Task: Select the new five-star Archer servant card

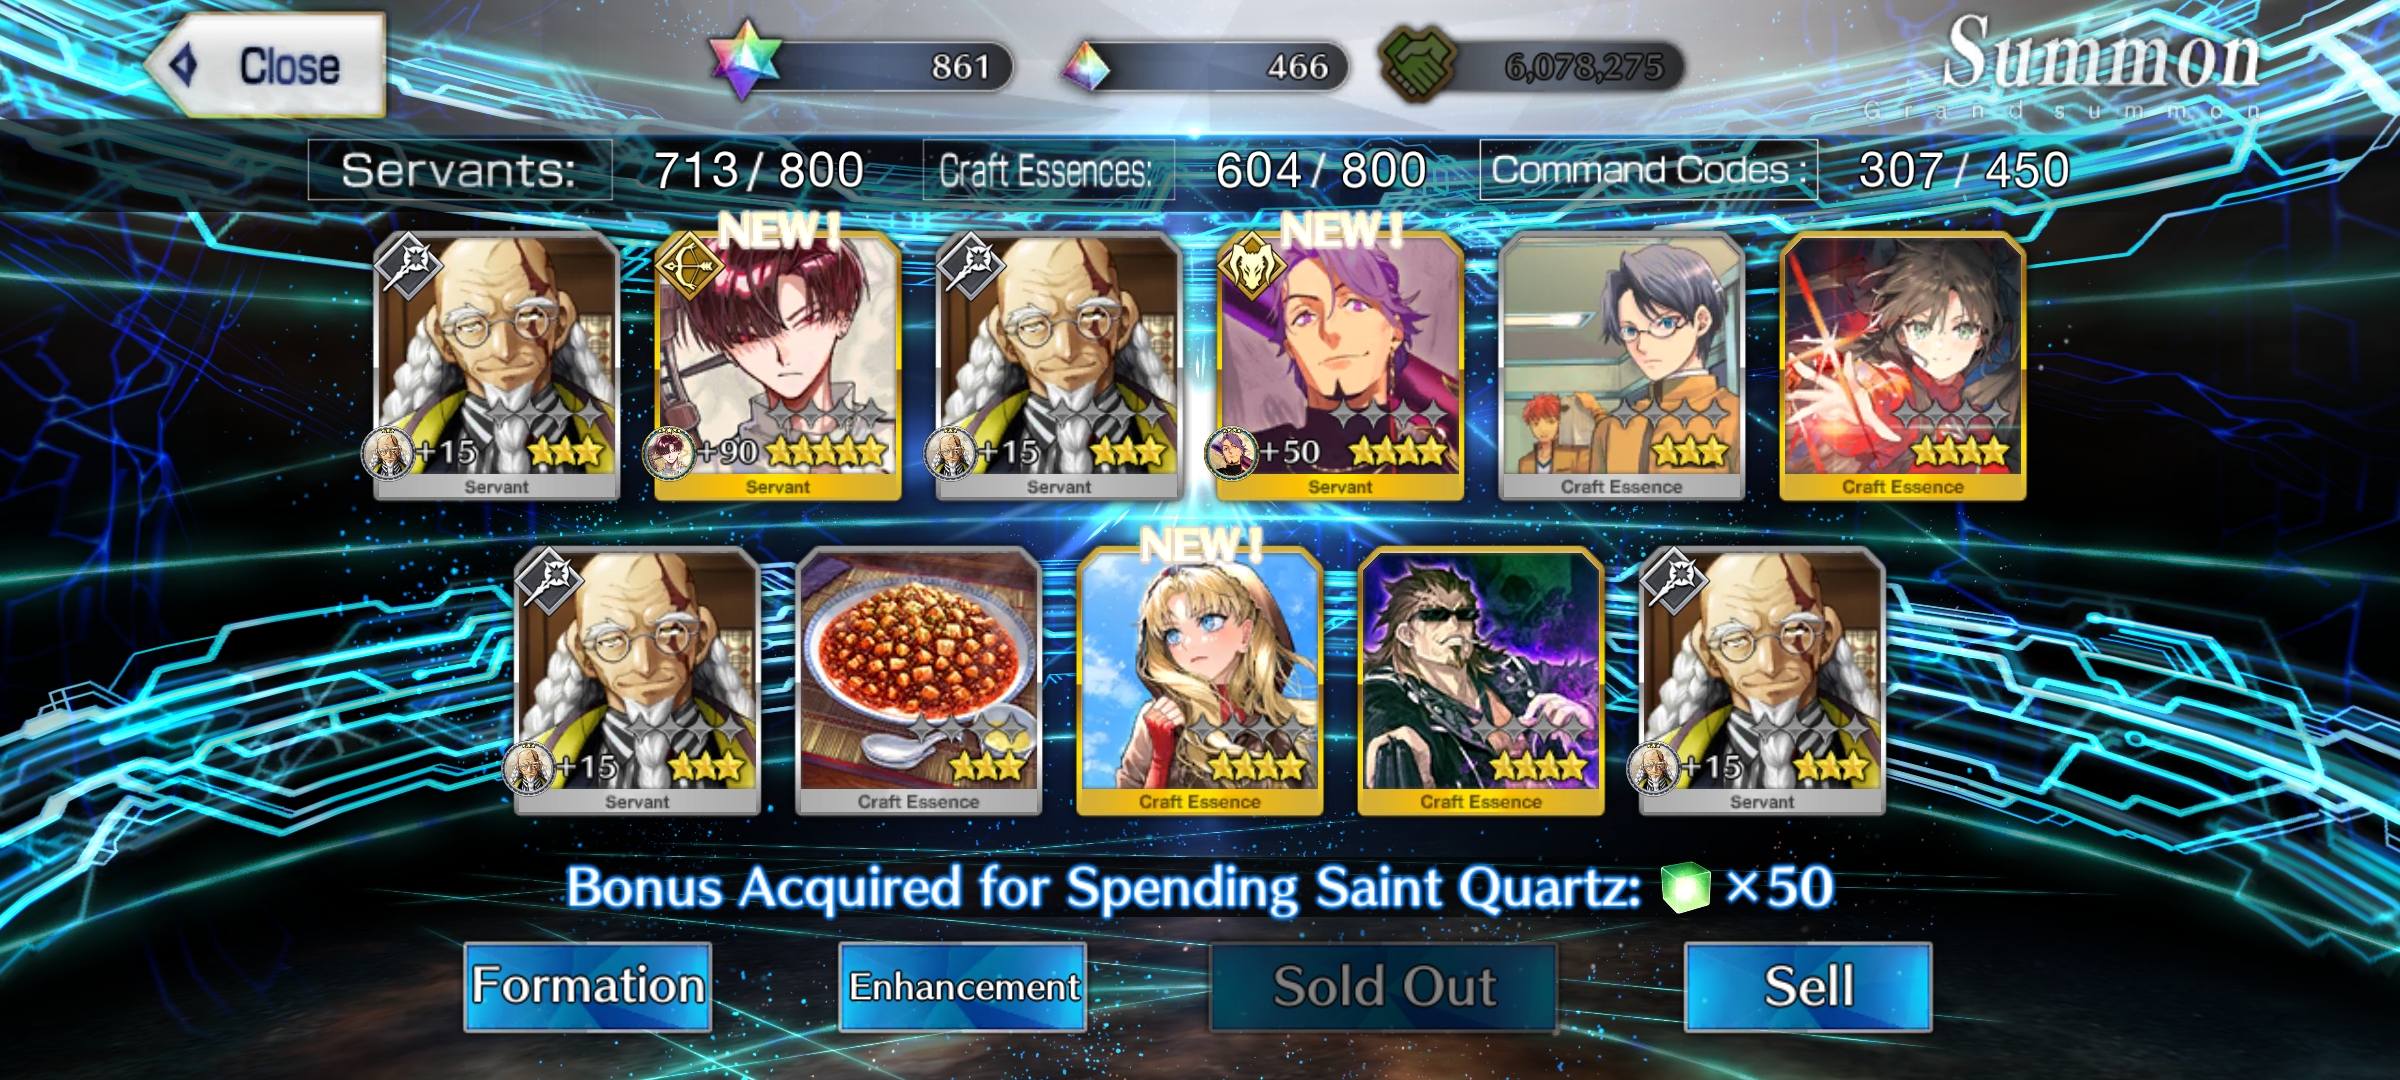Action: (778, 366)
